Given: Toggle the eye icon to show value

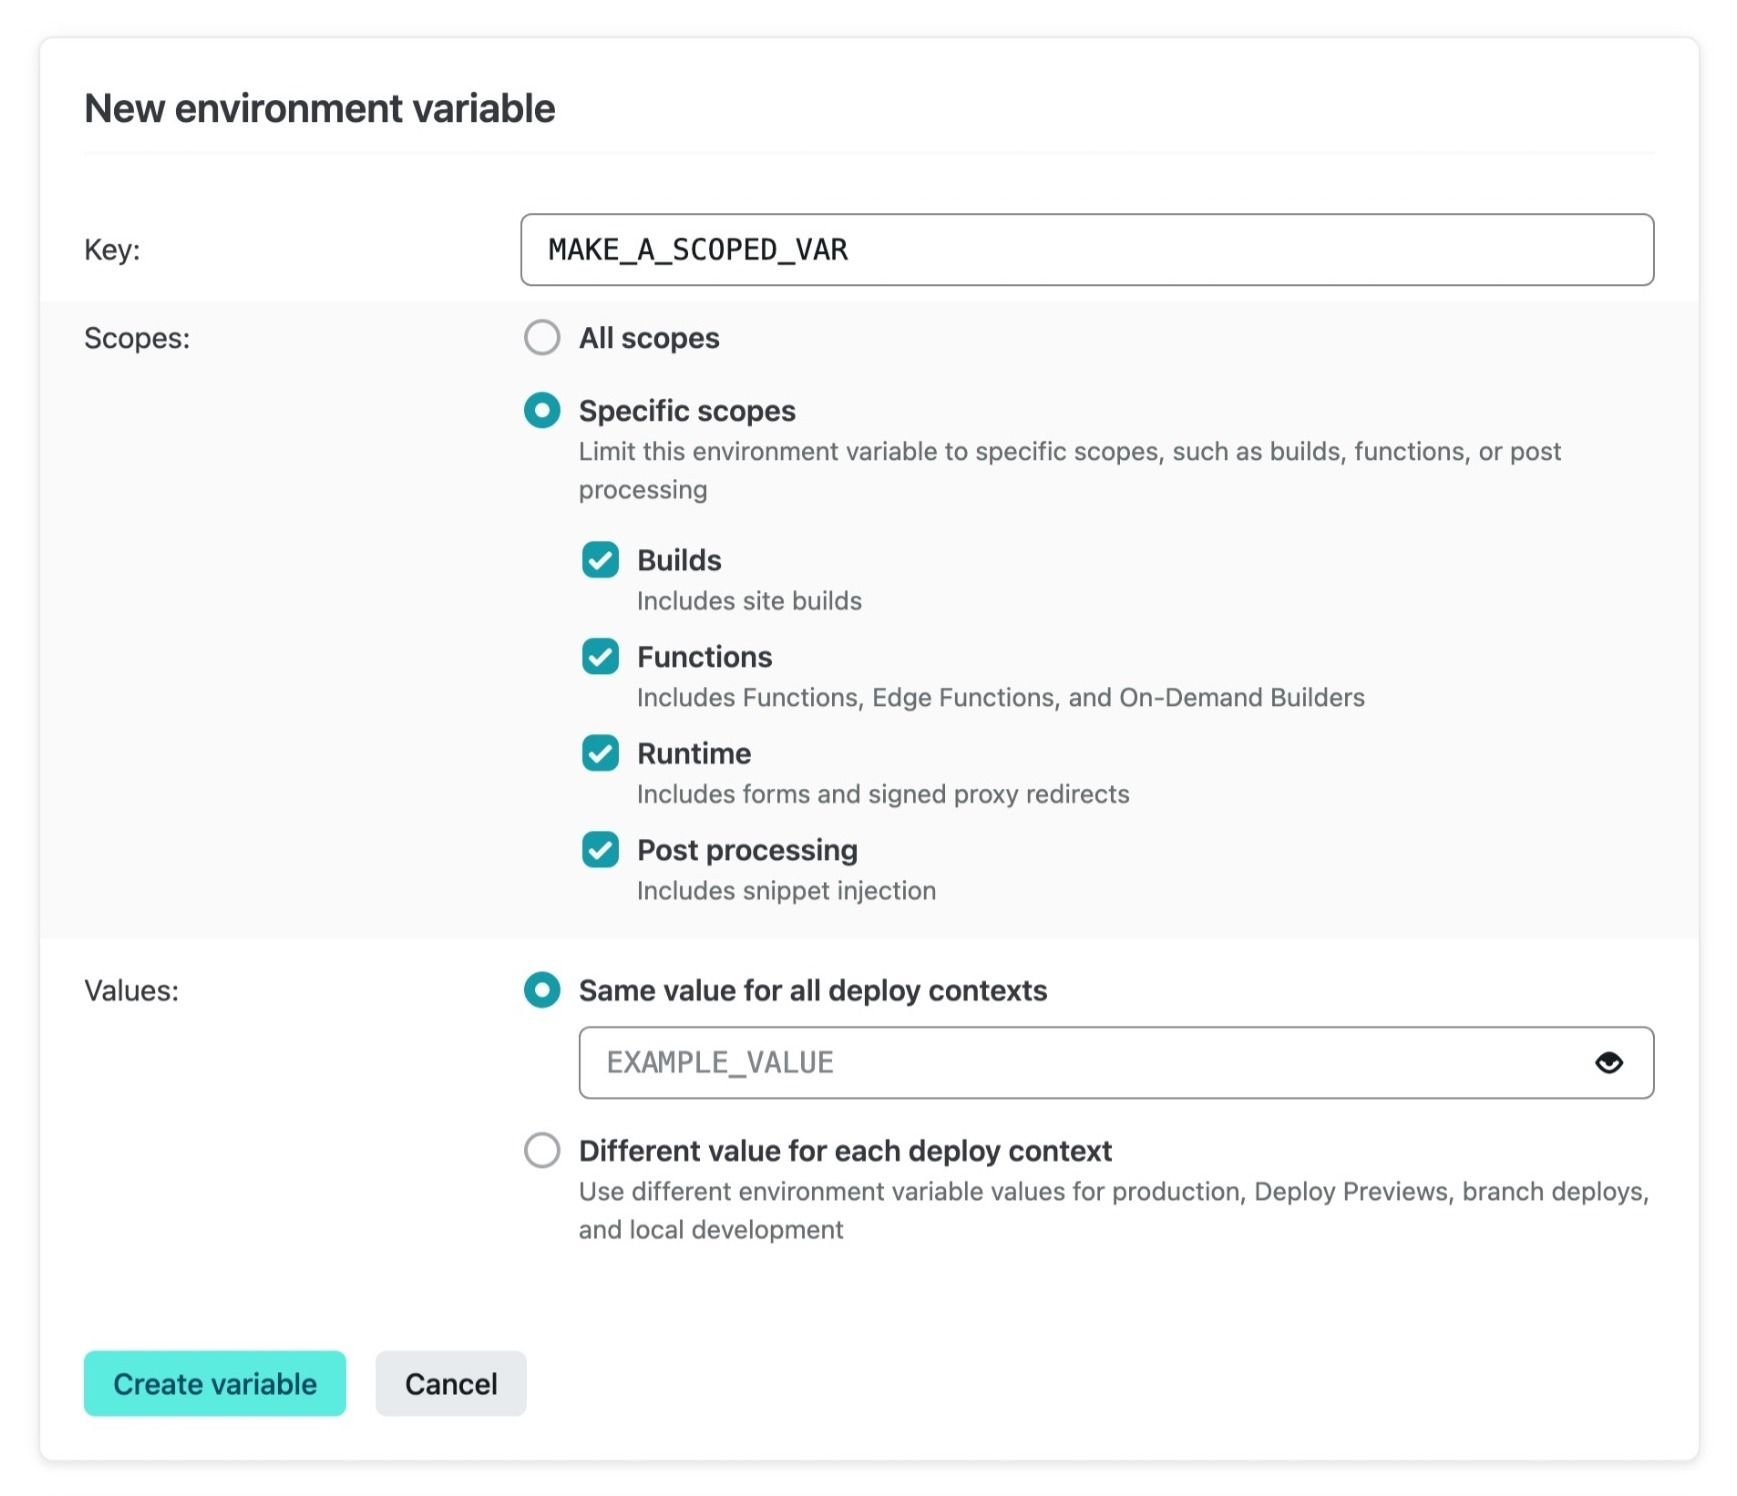Looking at the screenshot, I should click(1608, 1062).
